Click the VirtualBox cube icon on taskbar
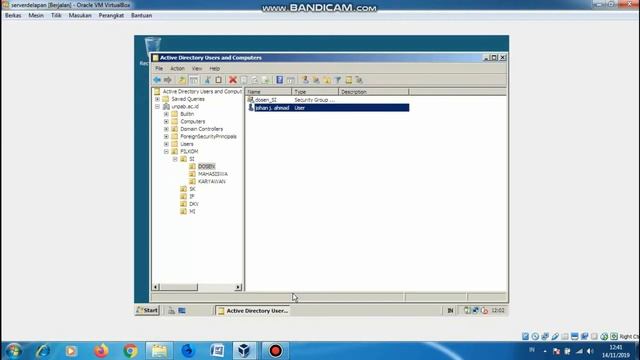640x360 pixels. [244, 351]
